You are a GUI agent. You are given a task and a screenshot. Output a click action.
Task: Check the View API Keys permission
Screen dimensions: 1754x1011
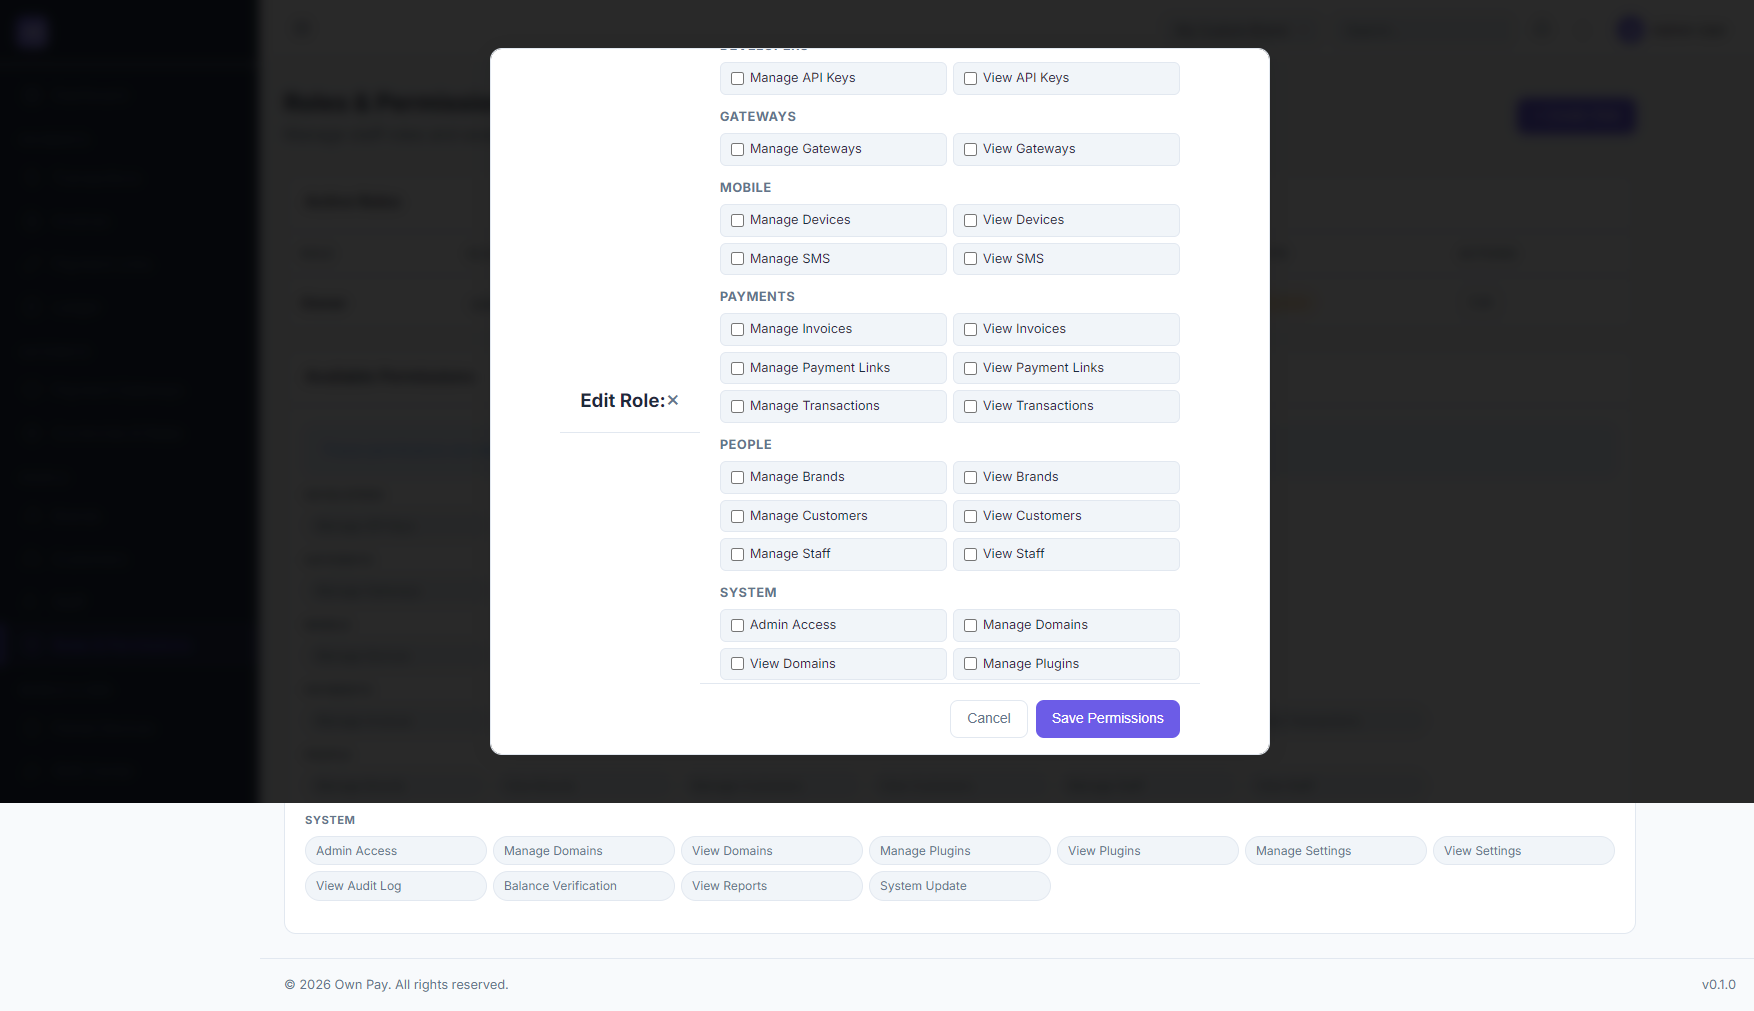(970, 78)
